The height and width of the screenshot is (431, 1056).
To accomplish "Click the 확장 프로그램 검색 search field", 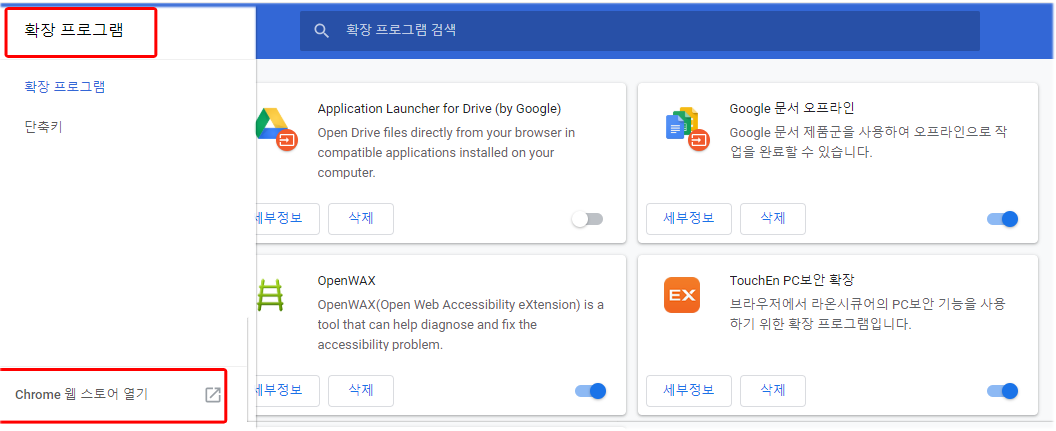I will [x=640, y=30].
